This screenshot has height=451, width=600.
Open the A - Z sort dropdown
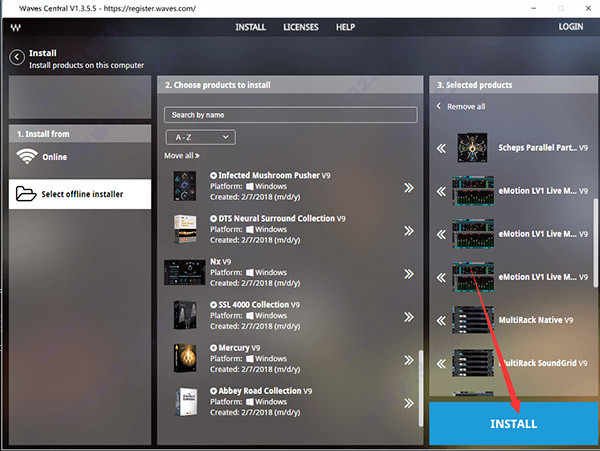[201, 137]
